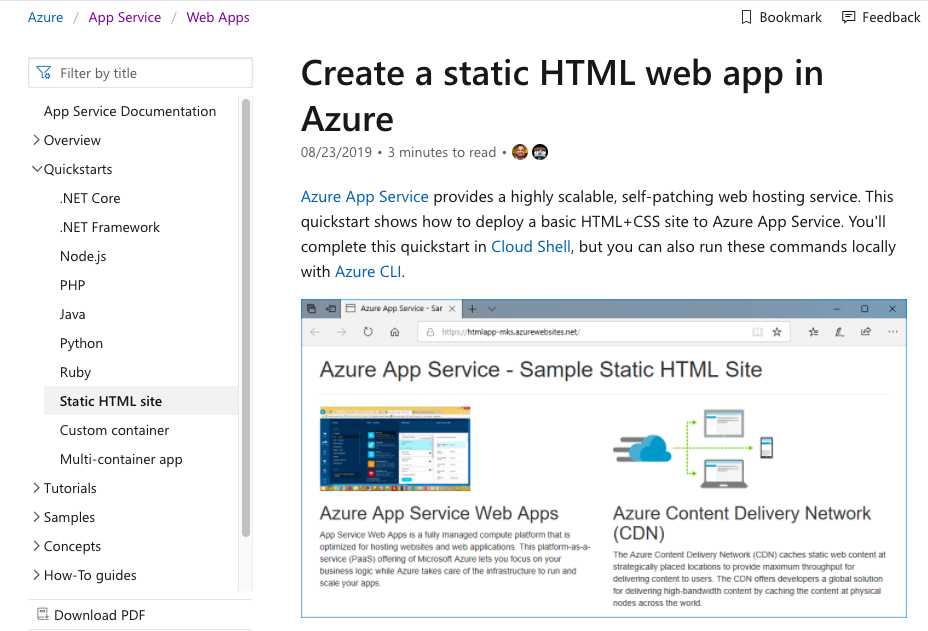Click the first contributor avatar
Screen dimensions: 928x631
520,152
